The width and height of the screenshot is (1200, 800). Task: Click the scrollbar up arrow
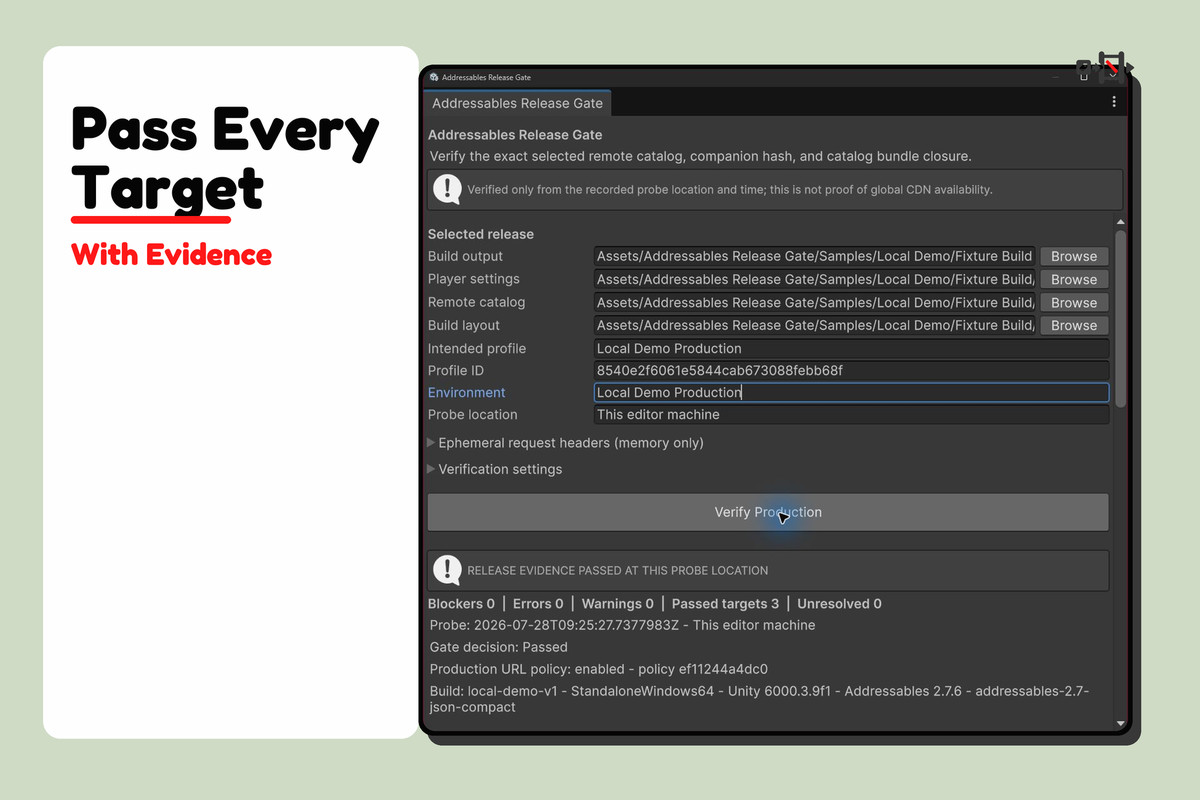point(1120,222)
